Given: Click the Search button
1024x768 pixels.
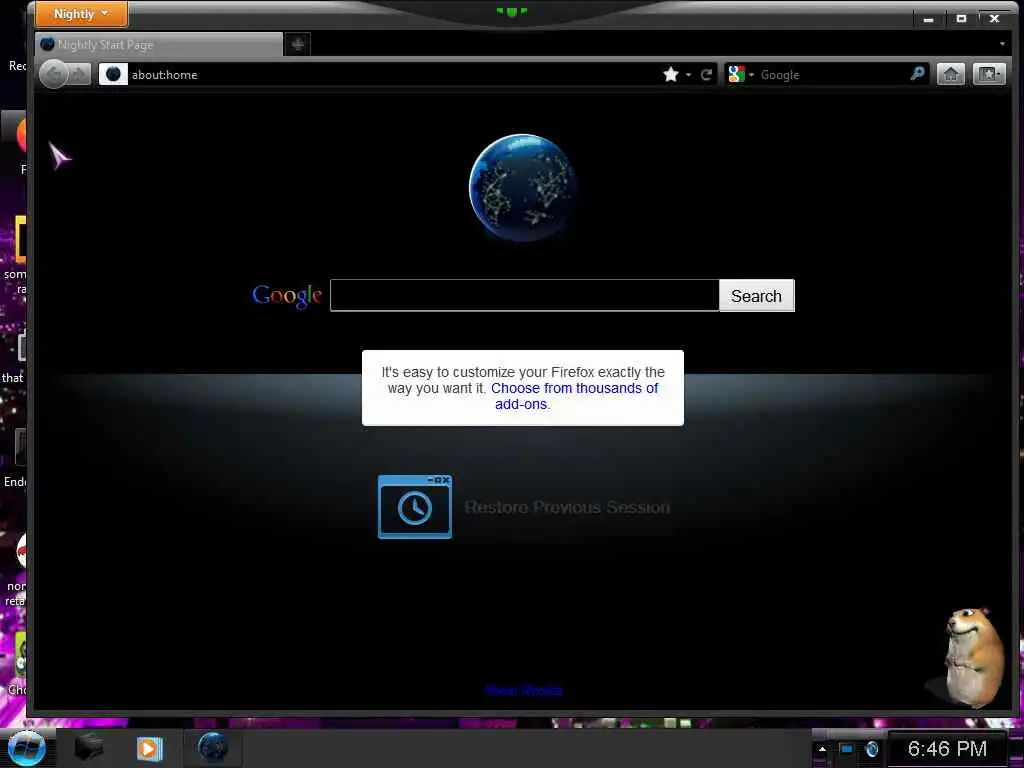Looking at the screenshot, I should (756, 296).
